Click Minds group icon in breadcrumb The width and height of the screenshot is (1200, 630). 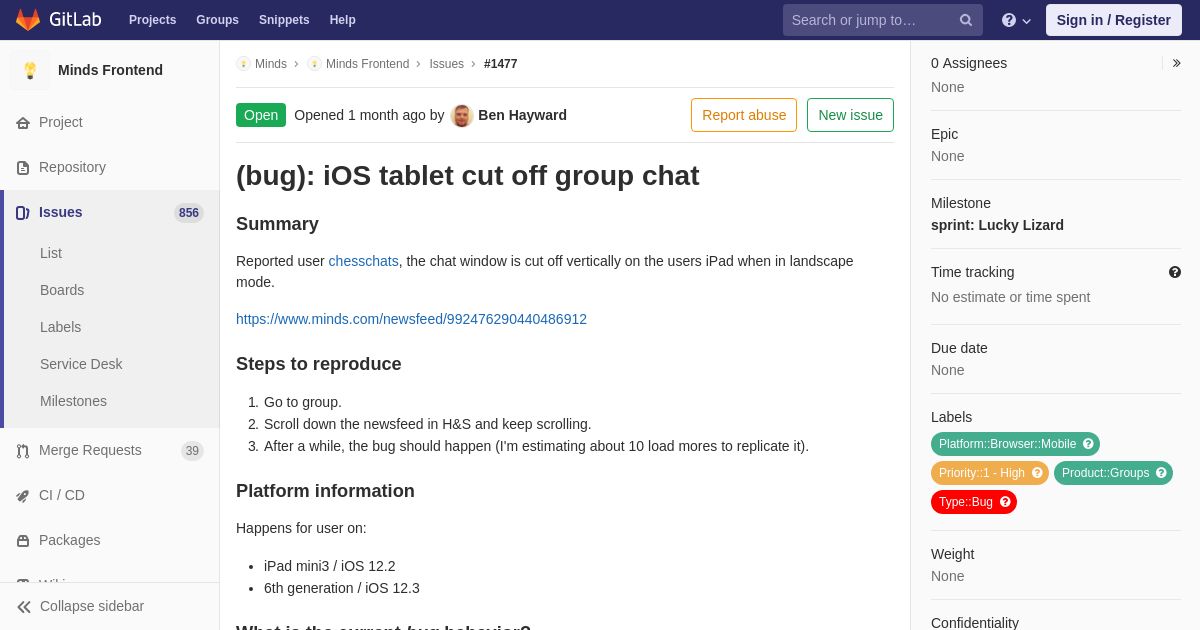click(x=243, y=64)
